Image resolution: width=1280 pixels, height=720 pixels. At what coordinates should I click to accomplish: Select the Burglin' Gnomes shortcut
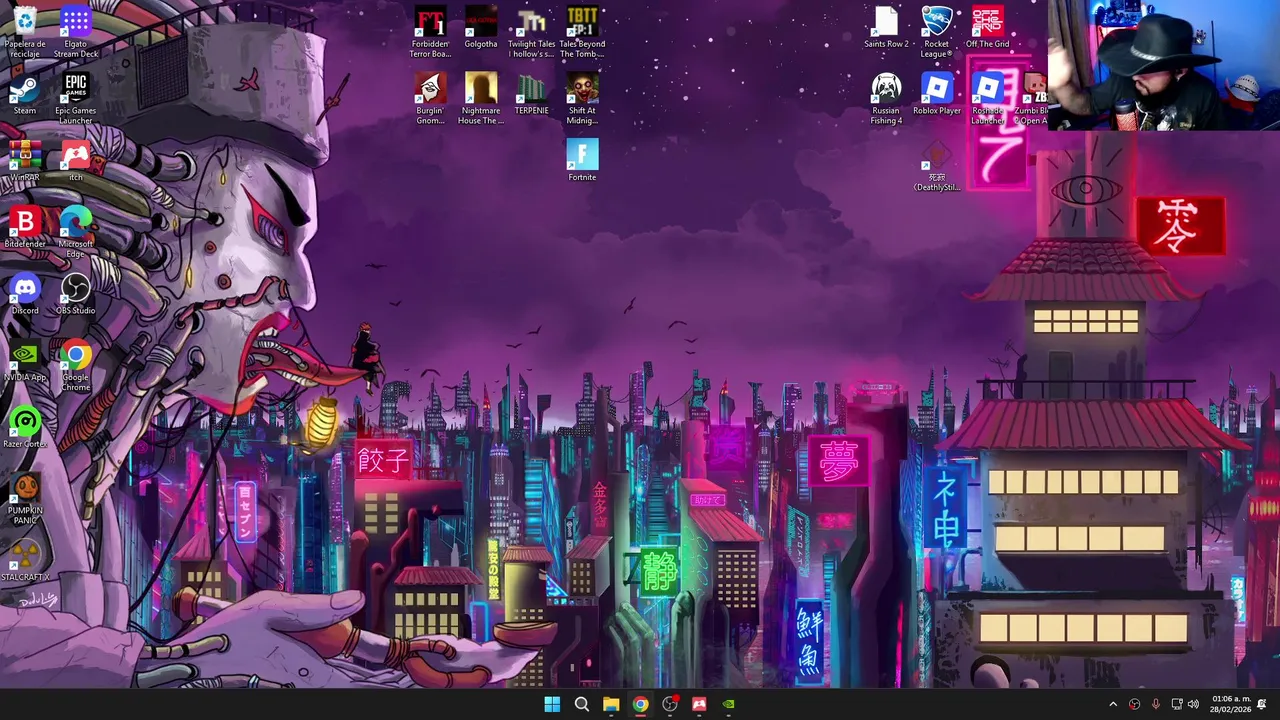click(430, 98)
